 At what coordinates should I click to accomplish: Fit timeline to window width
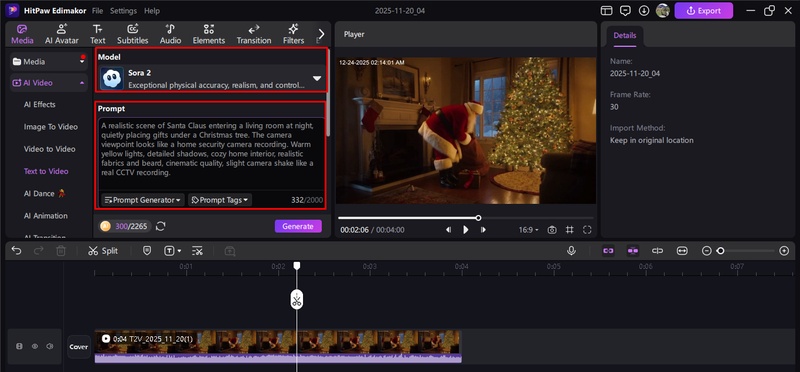tap(682, 251)
